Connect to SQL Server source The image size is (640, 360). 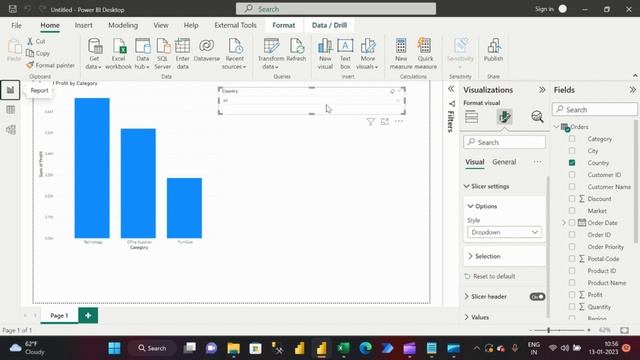tap(162, 53)
